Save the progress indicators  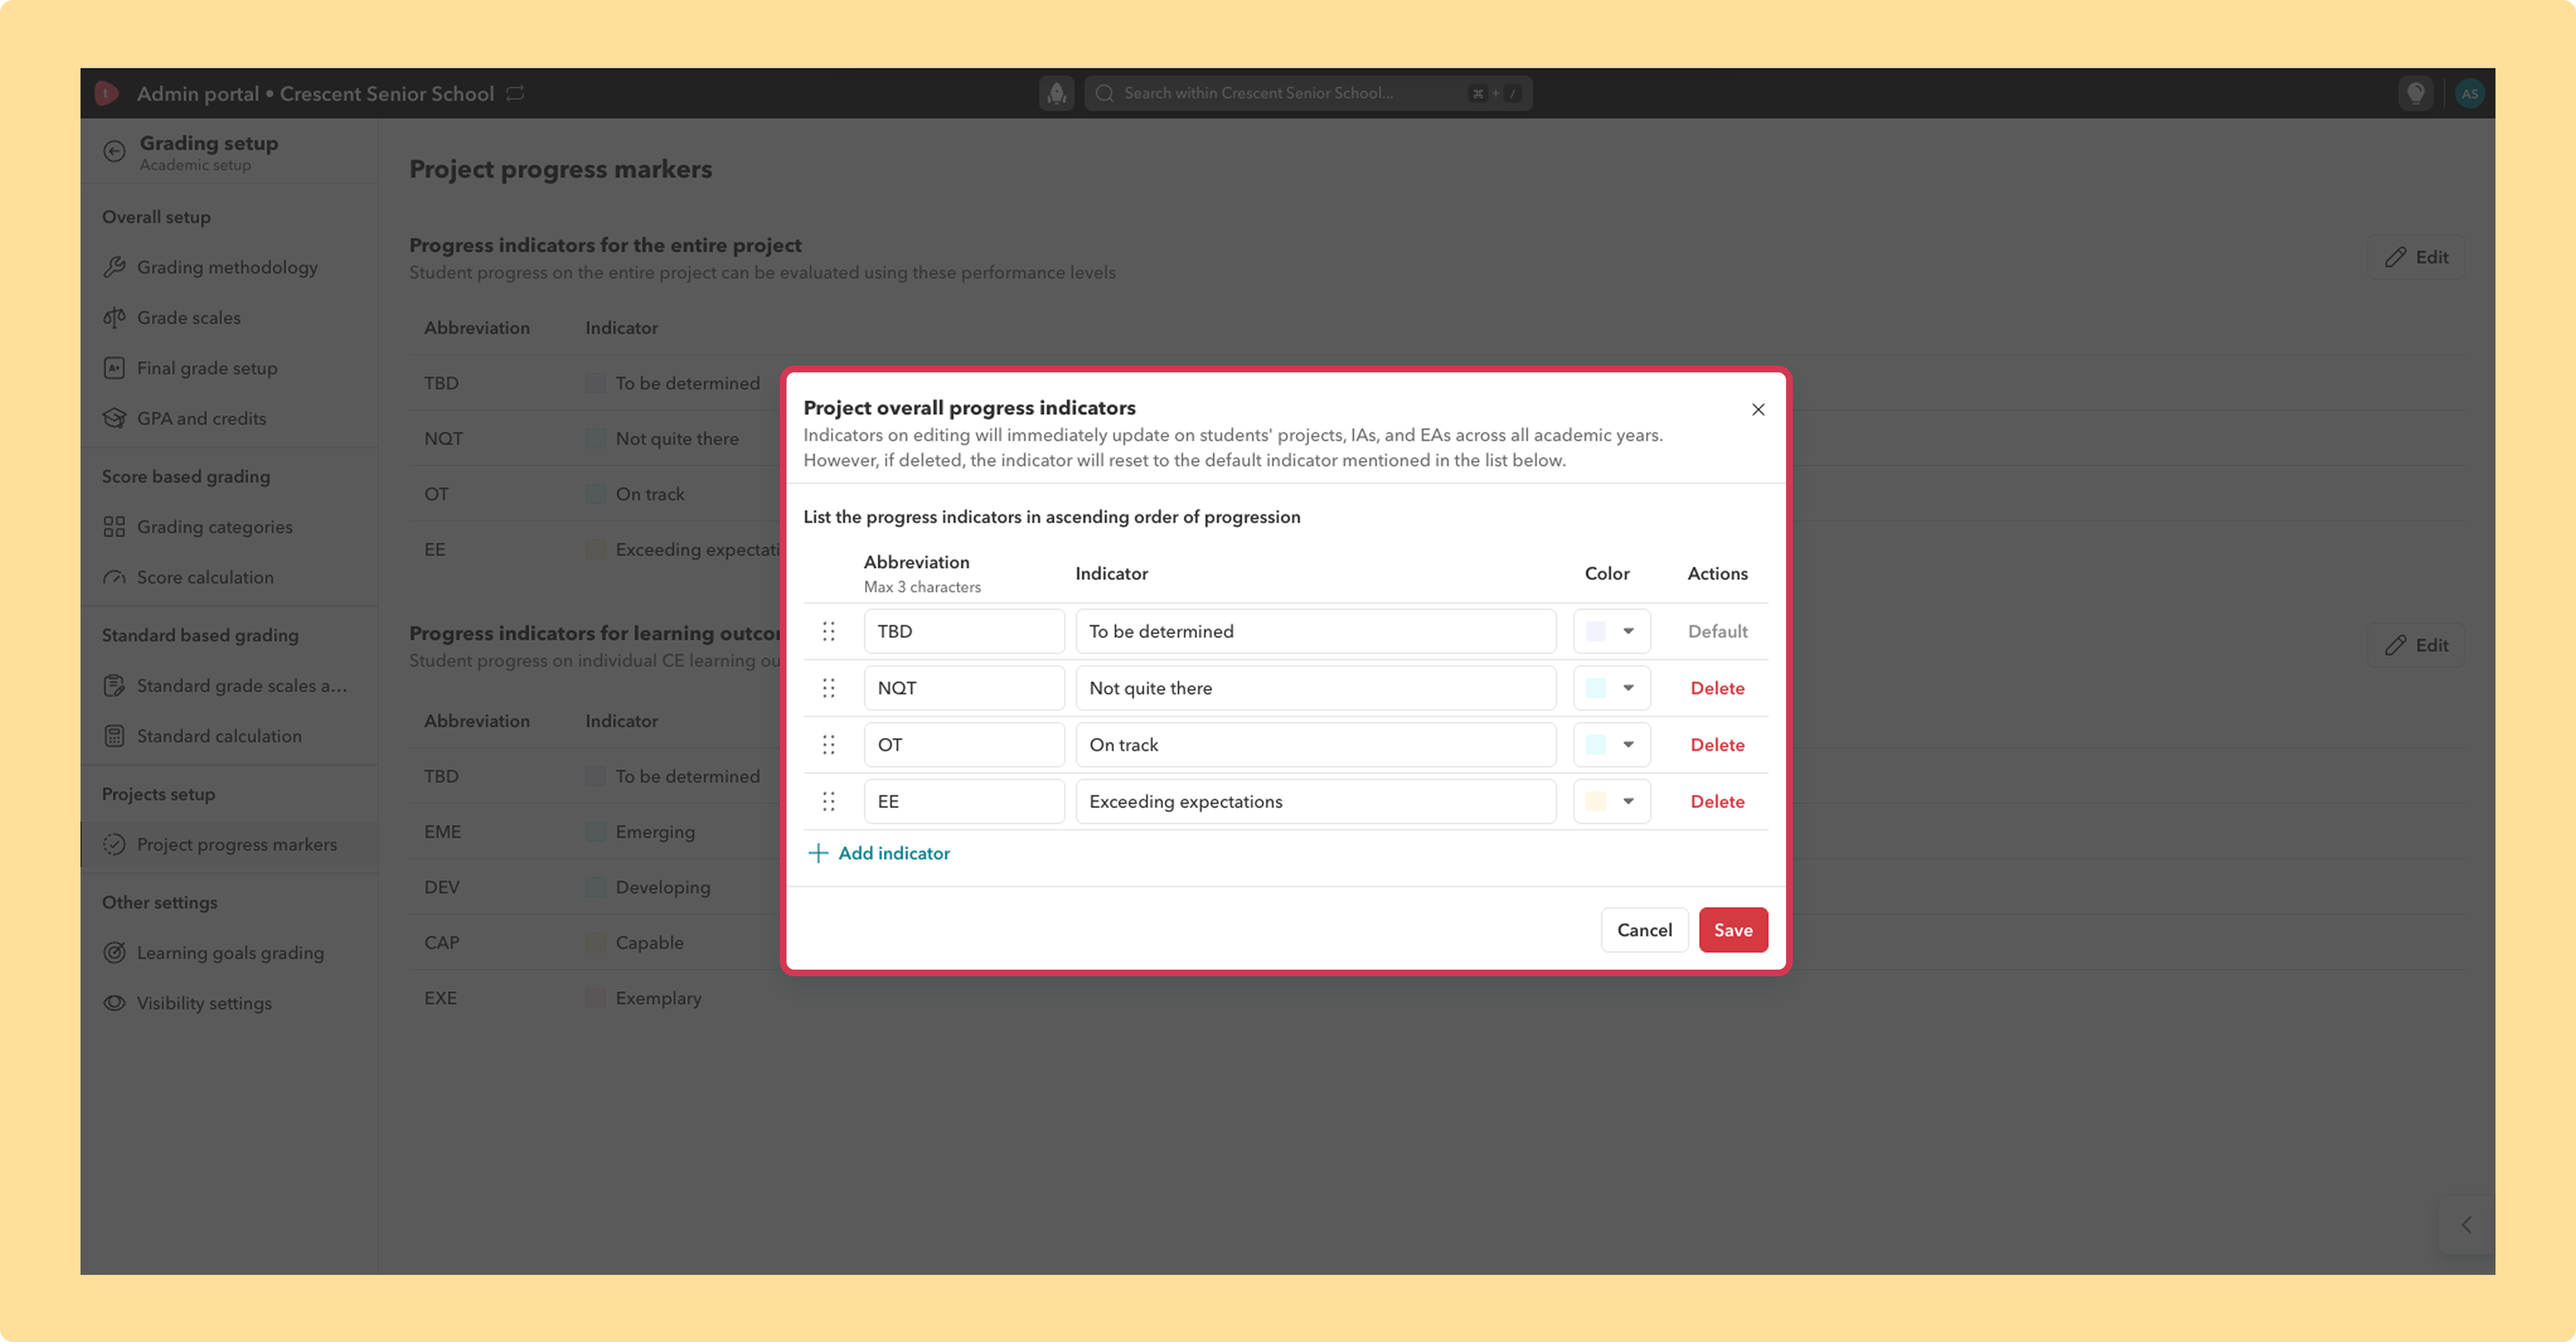(x=1733, y=930)
